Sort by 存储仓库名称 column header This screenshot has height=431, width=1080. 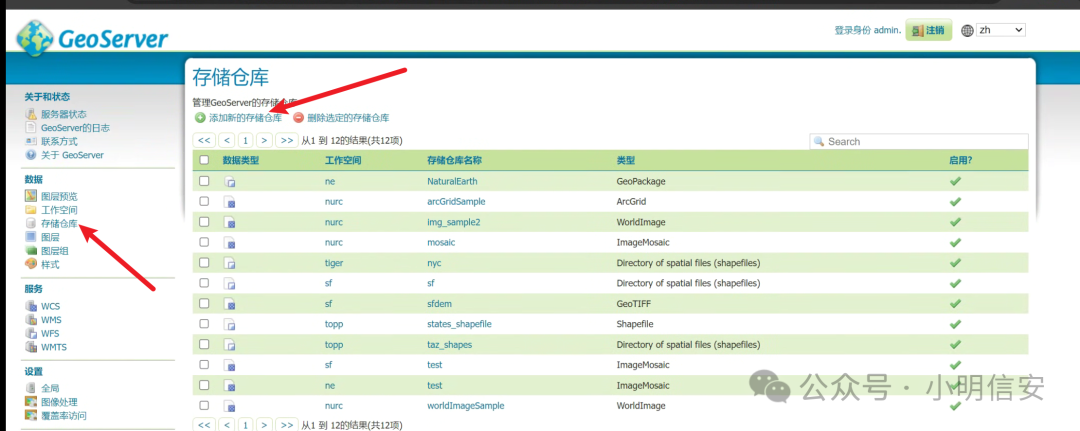(454, 160)
